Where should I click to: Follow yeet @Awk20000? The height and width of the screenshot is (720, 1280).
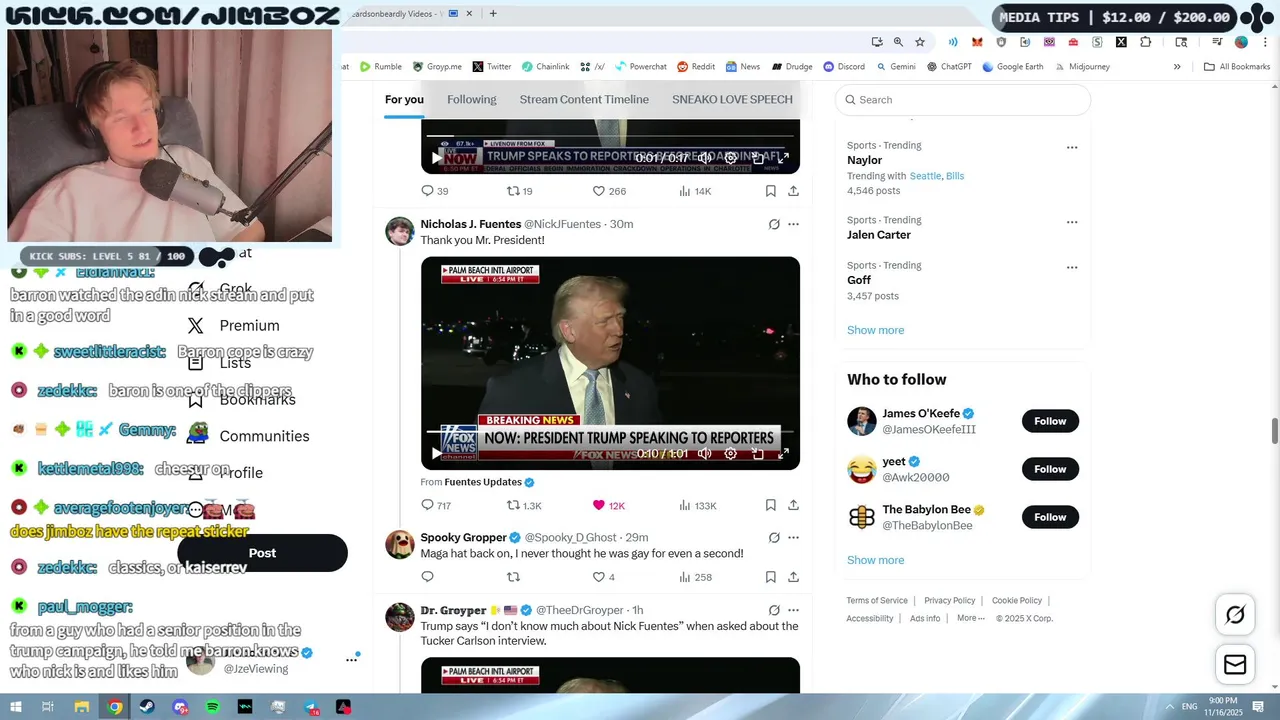click(x=1050, y=469)
